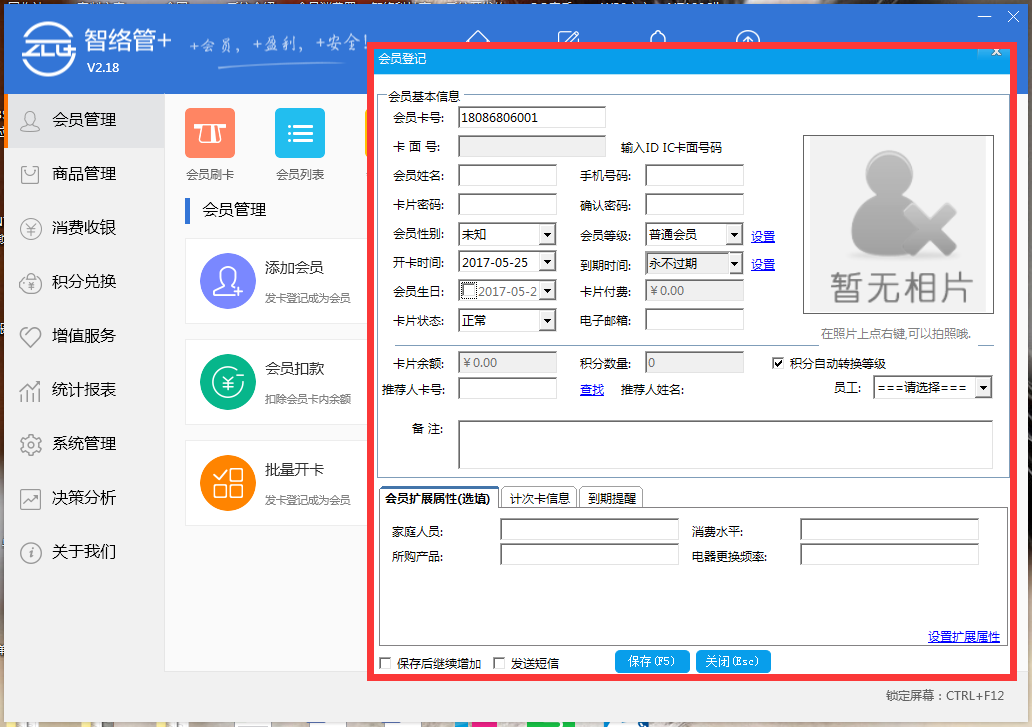
Task: Open the 设置扩展属性 link
Action: click(x=962, y=636)
